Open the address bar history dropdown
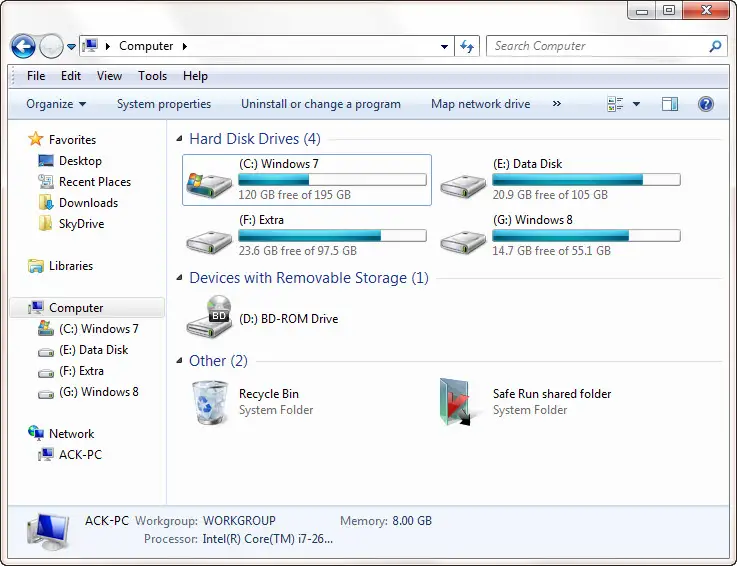The height and width of the screenshot is (566, 737). [x=444, y=47]
